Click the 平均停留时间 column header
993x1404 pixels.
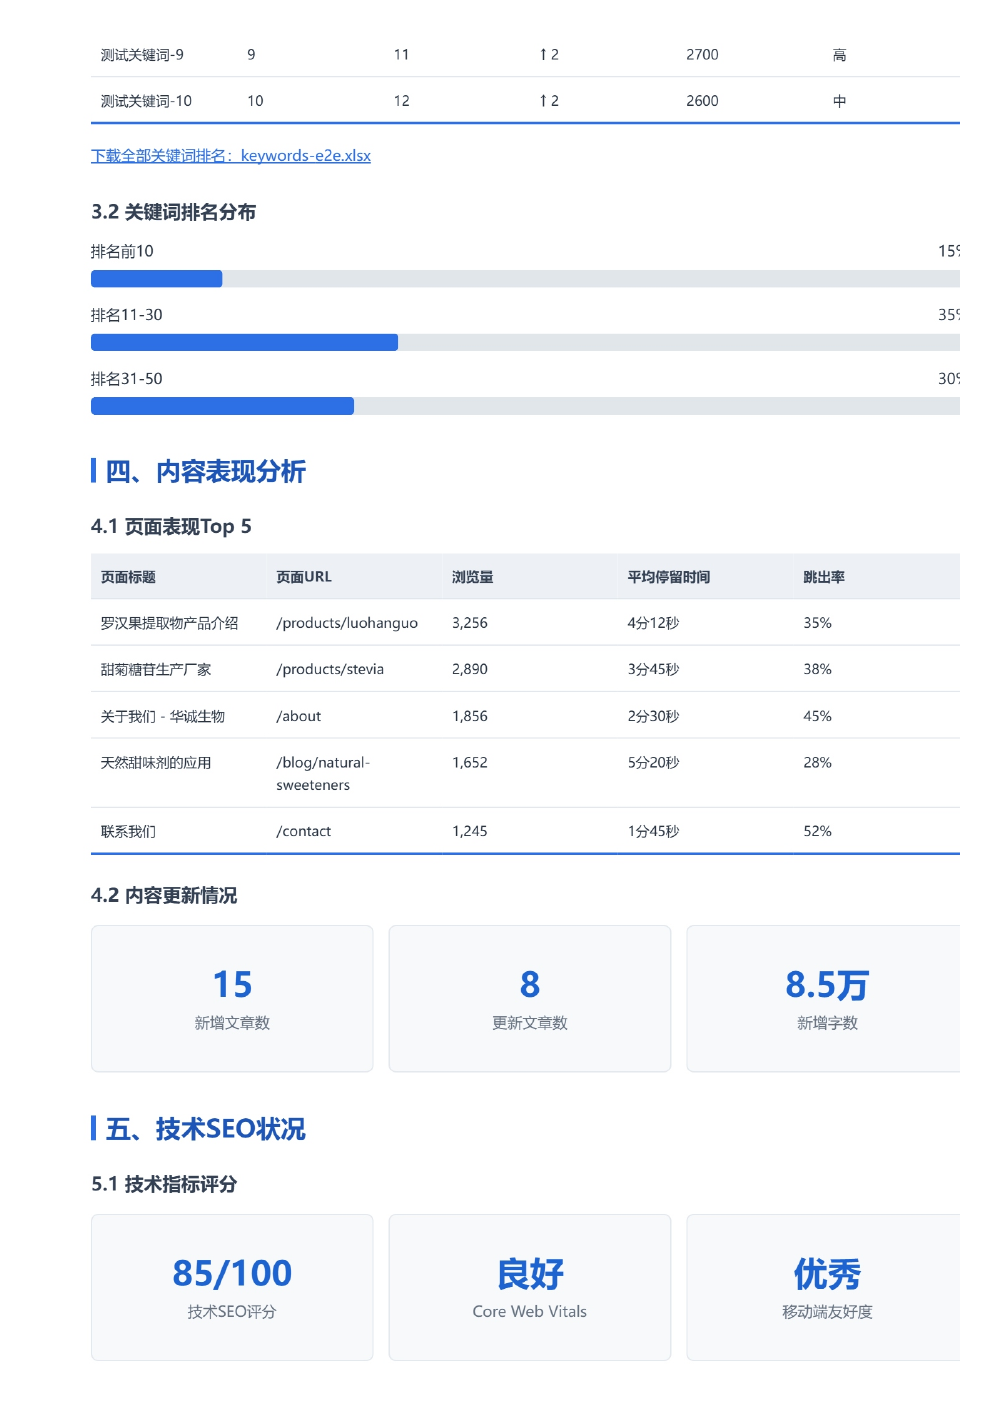pos(669,577)
